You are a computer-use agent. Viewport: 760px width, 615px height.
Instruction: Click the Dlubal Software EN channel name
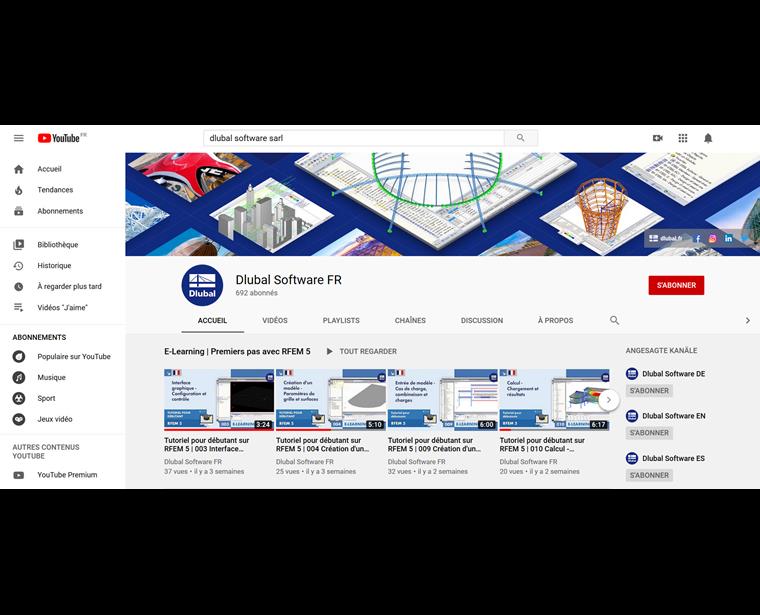tap(673, 416)
